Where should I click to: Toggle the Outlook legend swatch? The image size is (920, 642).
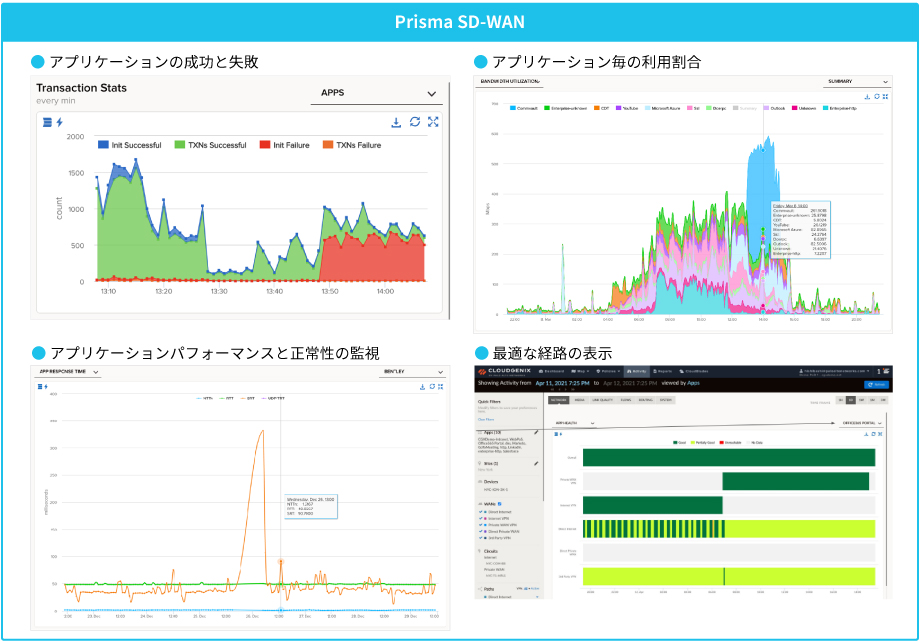(766, 108)
